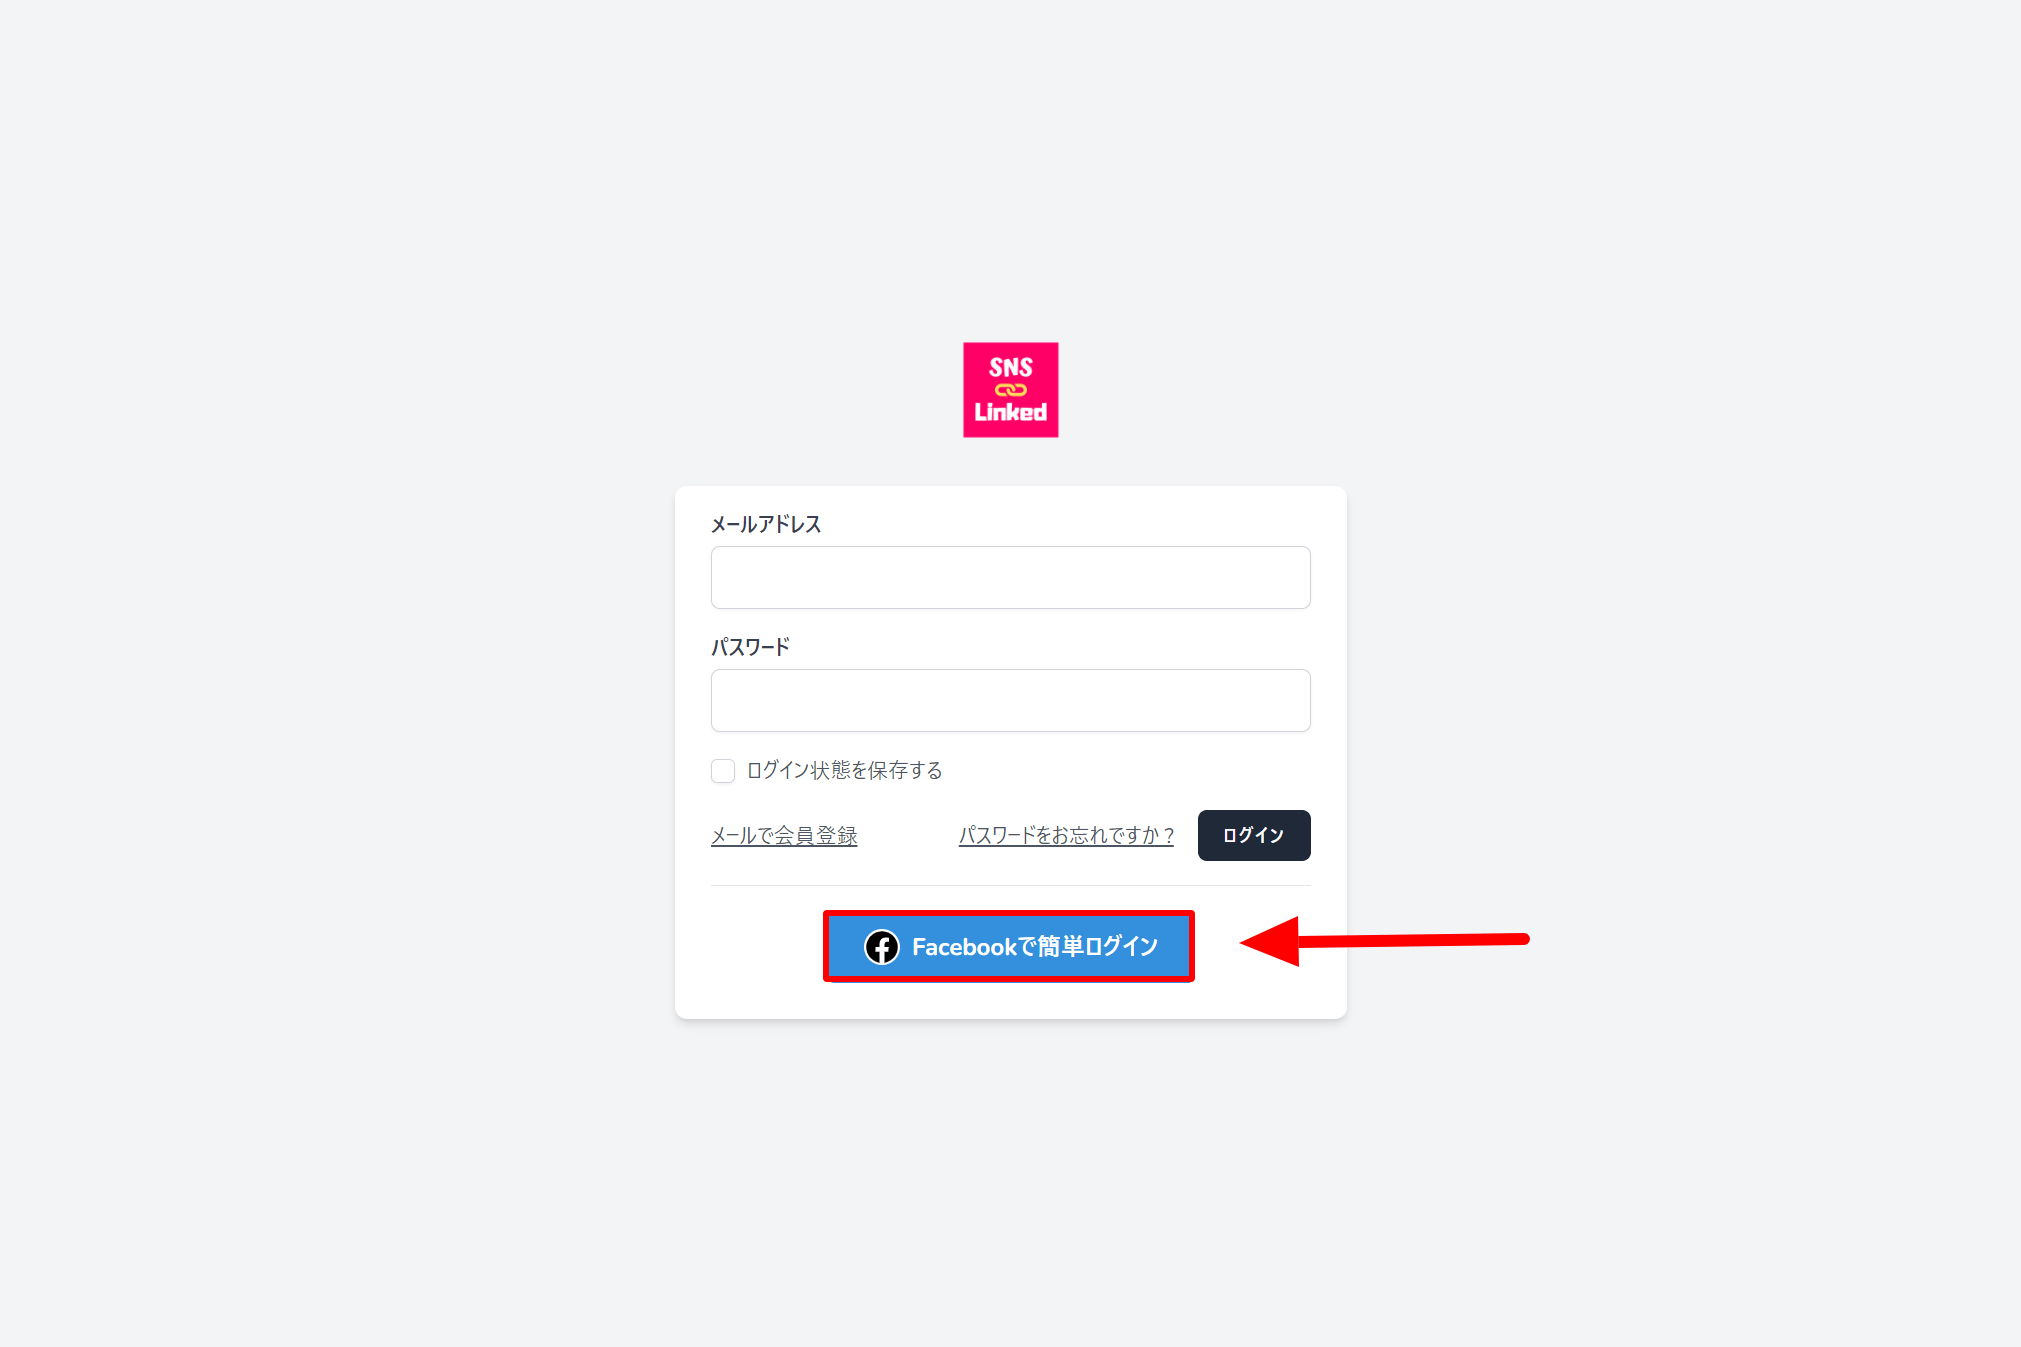2021x1347 pixels.
Task: Click the ログイン状態を保存する label text
Action: point(844,771)
